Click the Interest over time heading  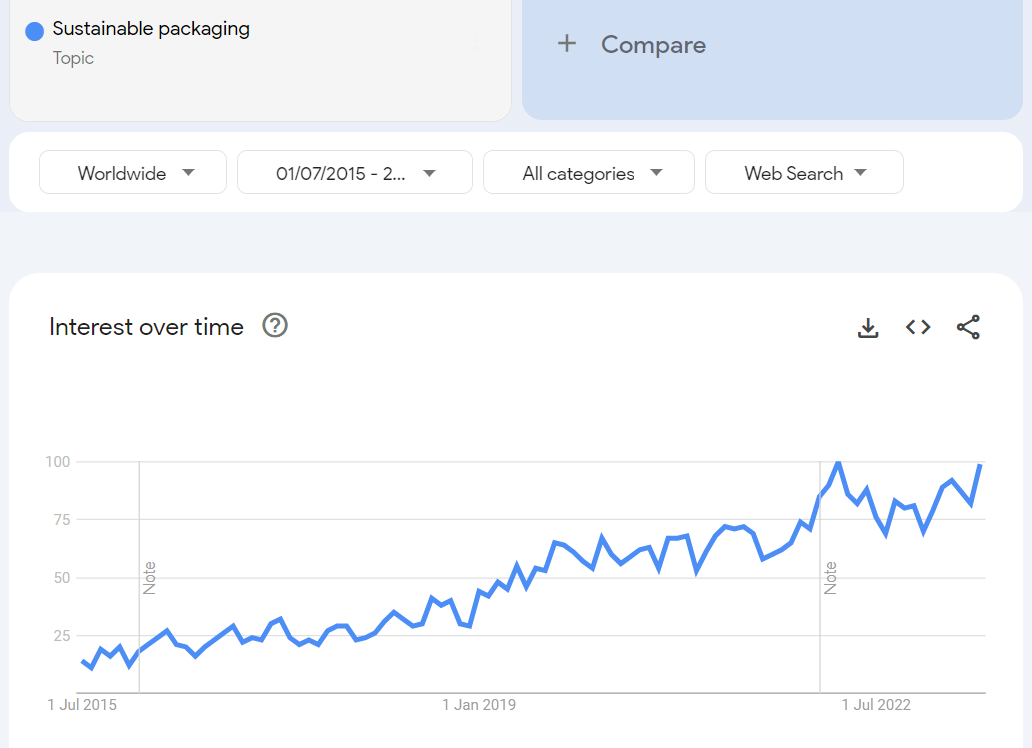146,327
